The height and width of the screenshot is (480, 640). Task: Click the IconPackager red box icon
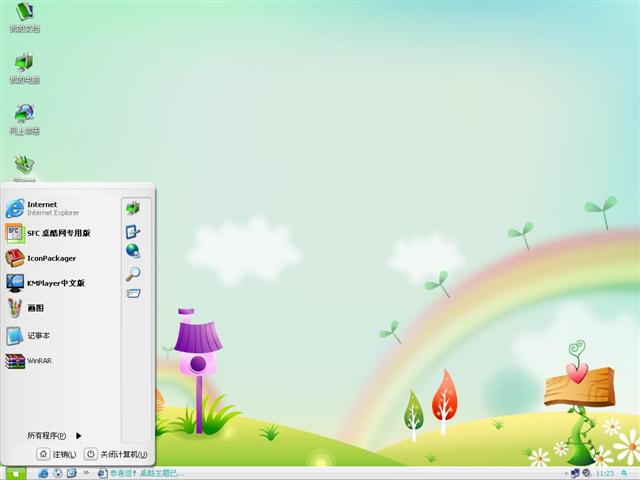pos(15,258)
